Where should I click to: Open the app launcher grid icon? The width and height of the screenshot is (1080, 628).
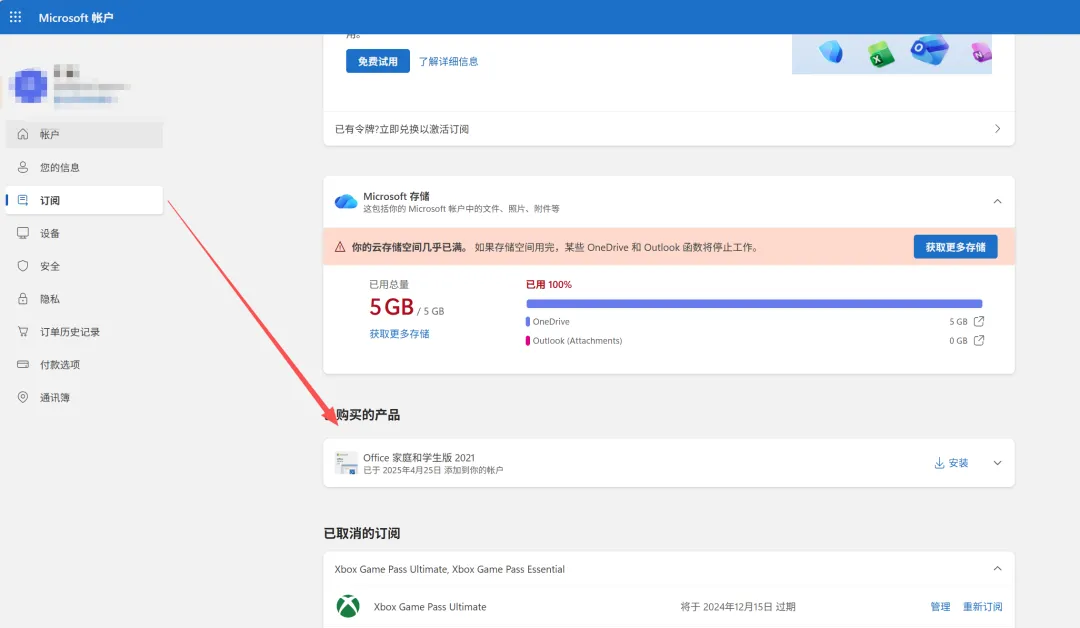click(15, 17)
